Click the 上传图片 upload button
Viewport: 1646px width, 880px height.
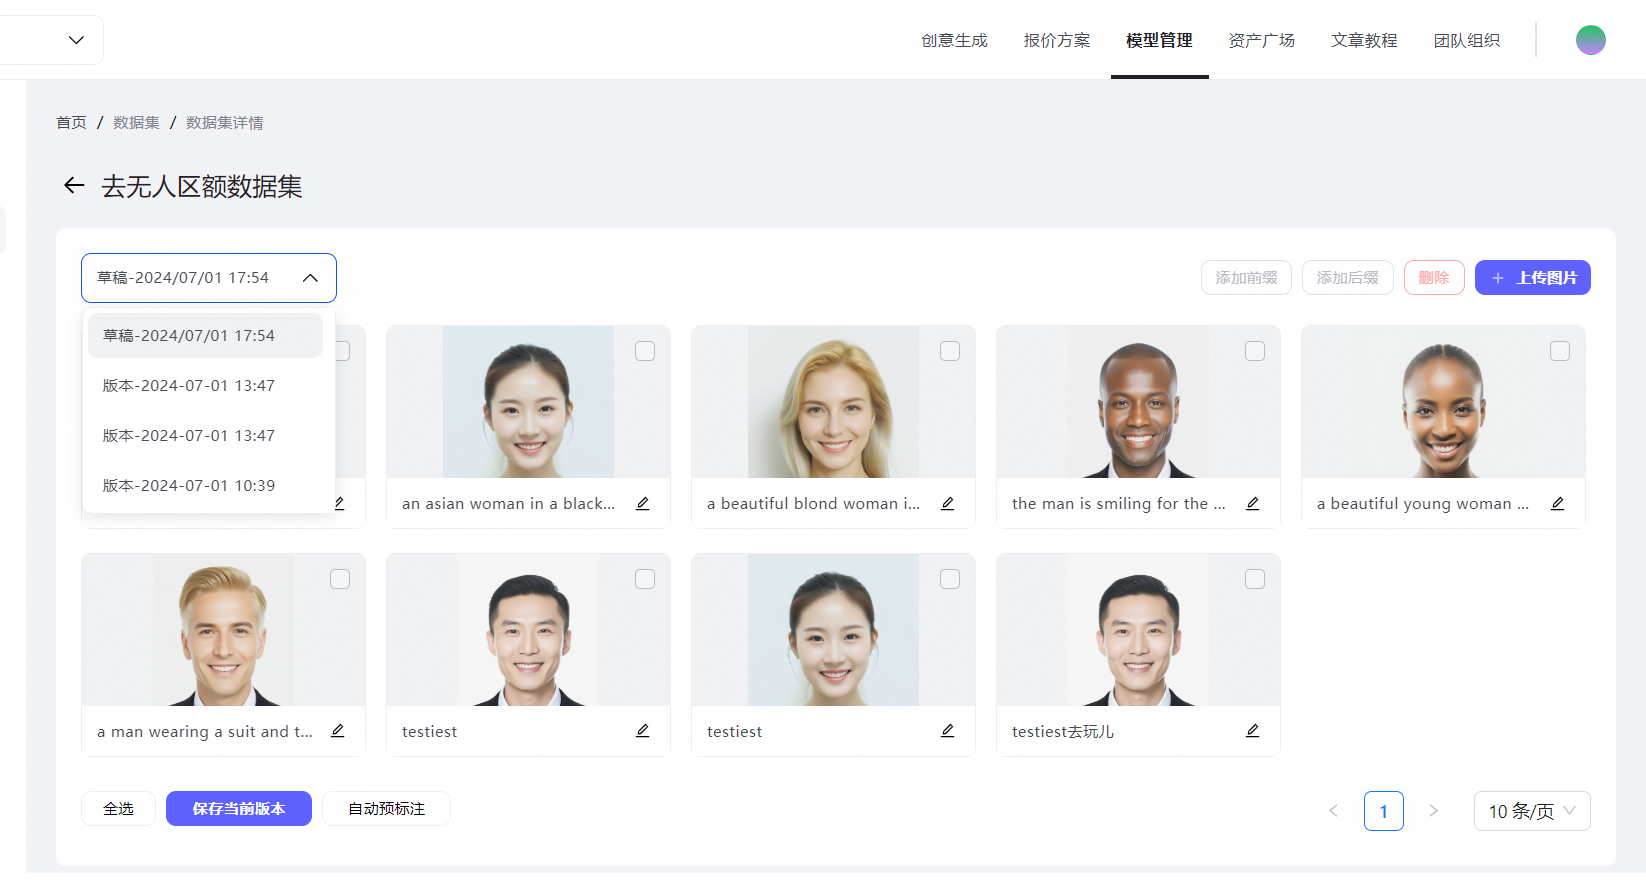tap(1533, 278)
